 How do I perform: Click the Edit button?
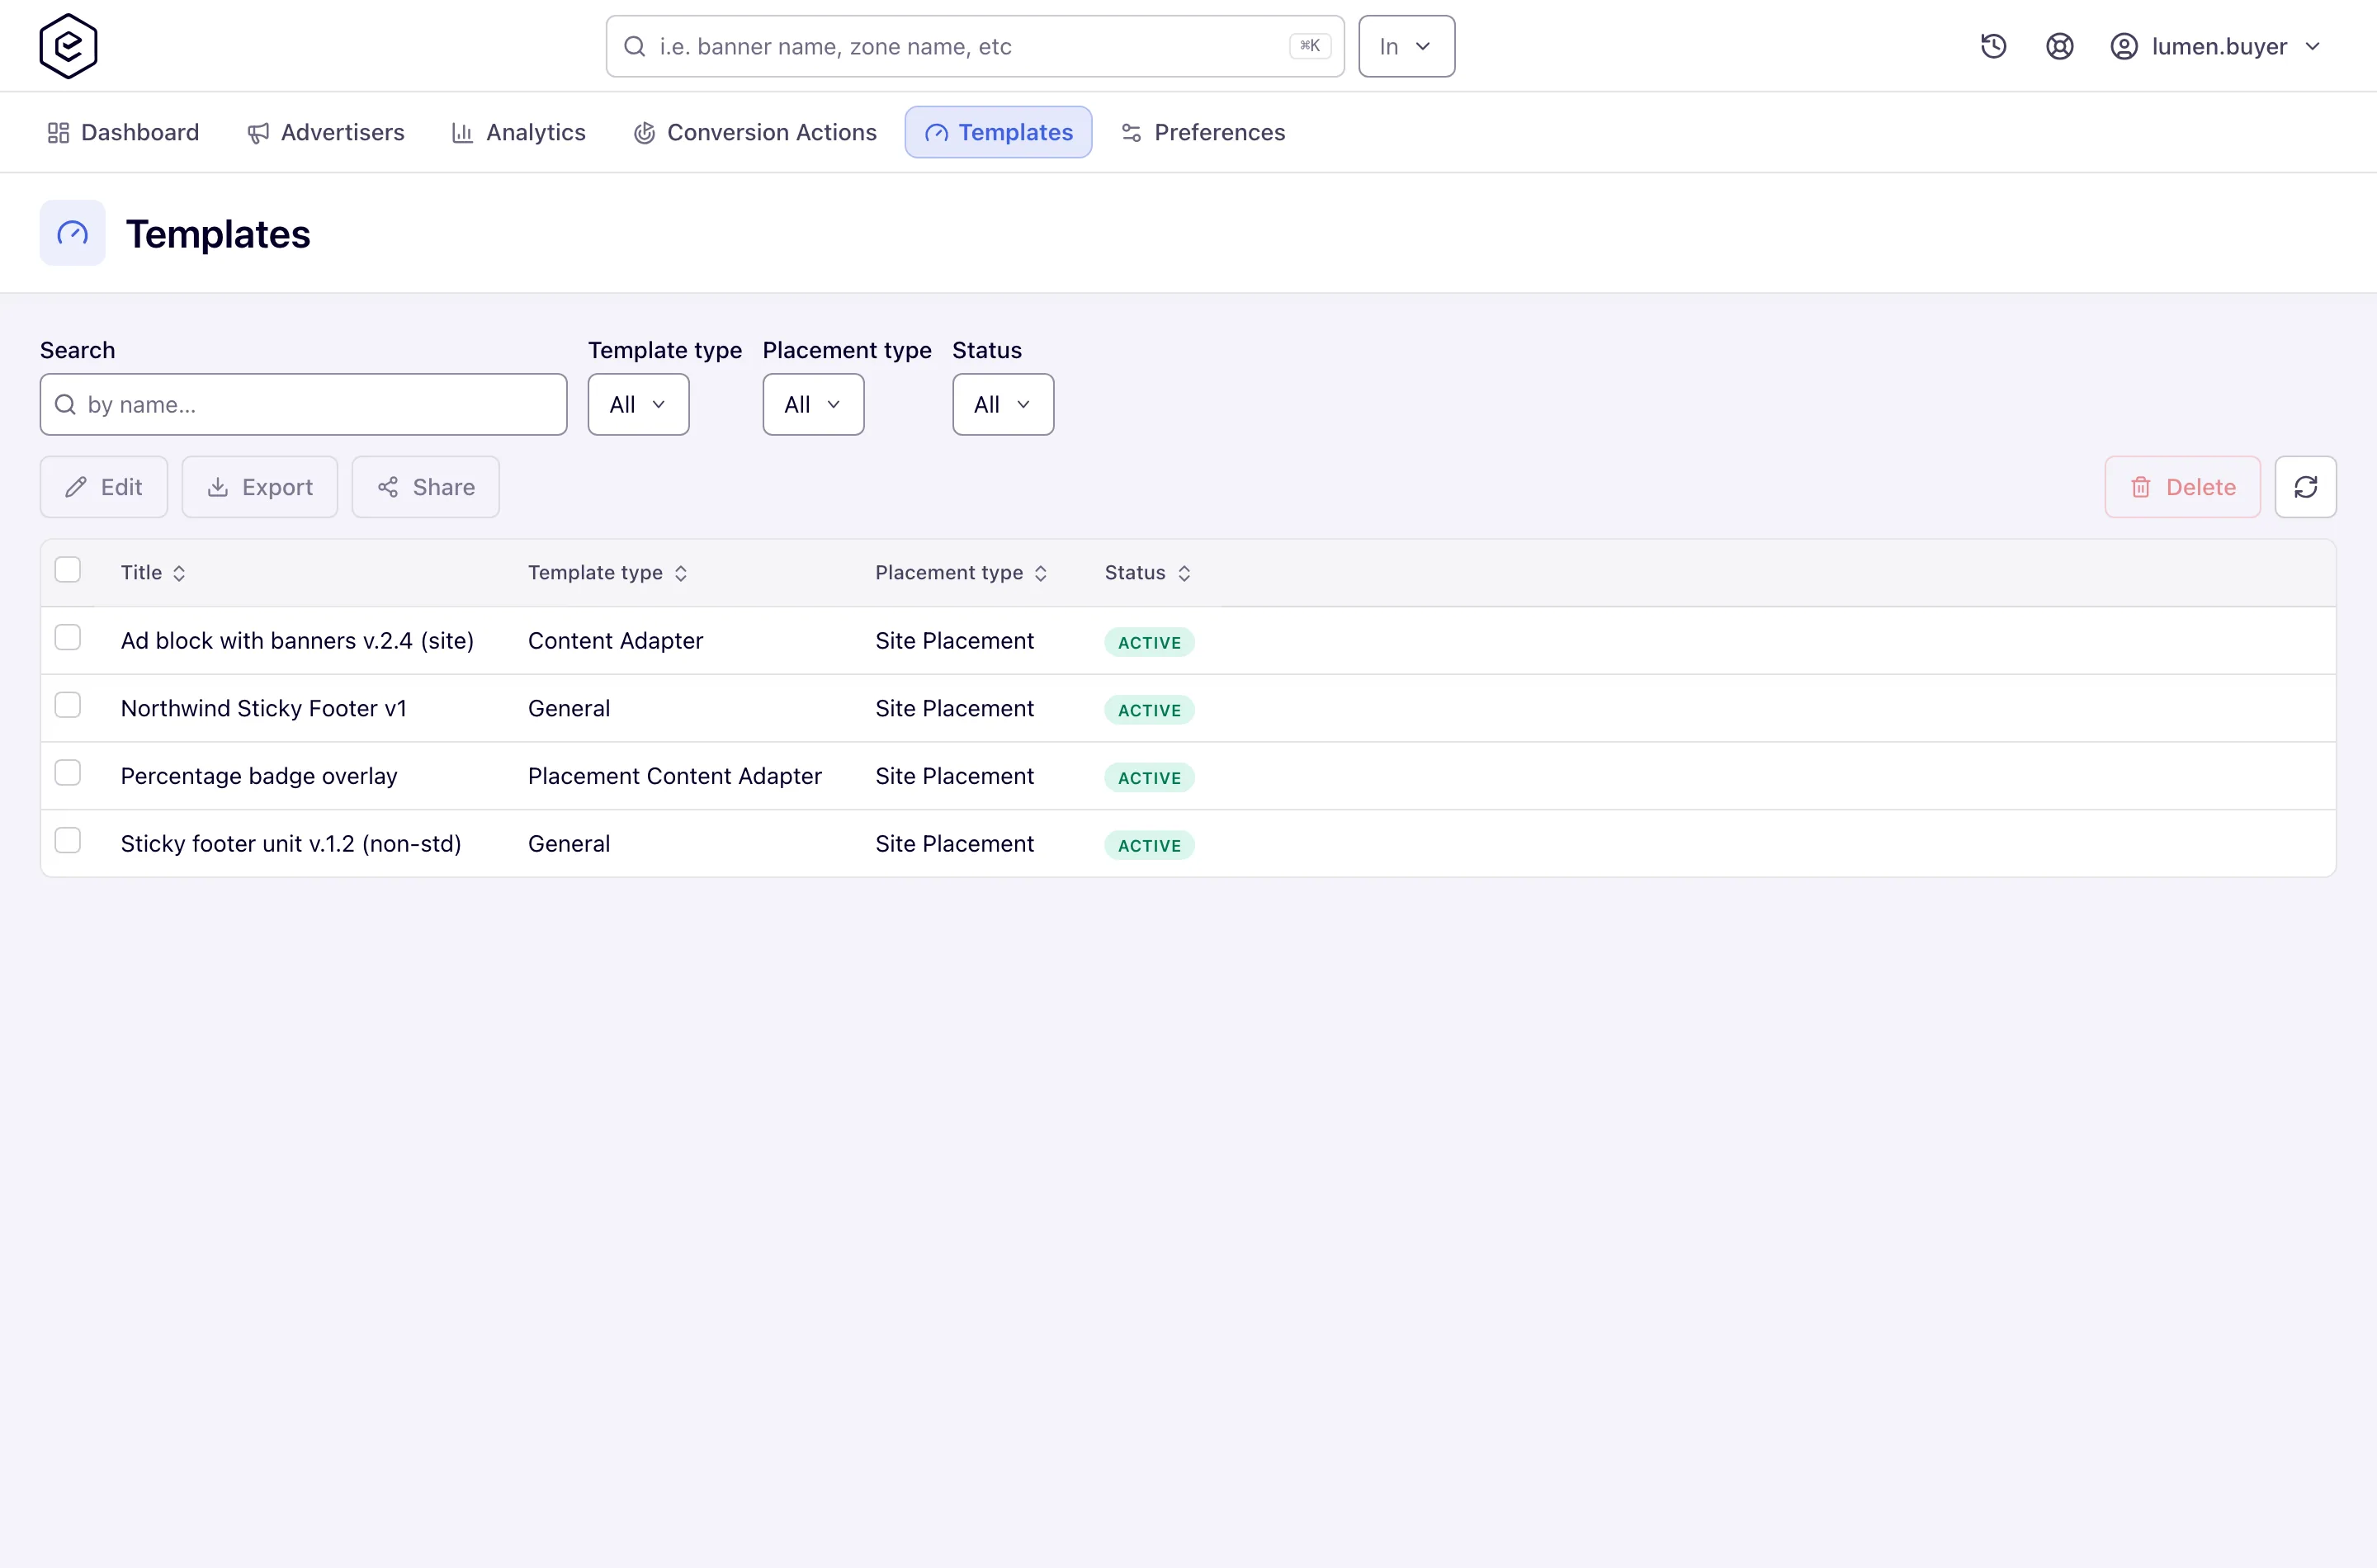tap(104, 487)
